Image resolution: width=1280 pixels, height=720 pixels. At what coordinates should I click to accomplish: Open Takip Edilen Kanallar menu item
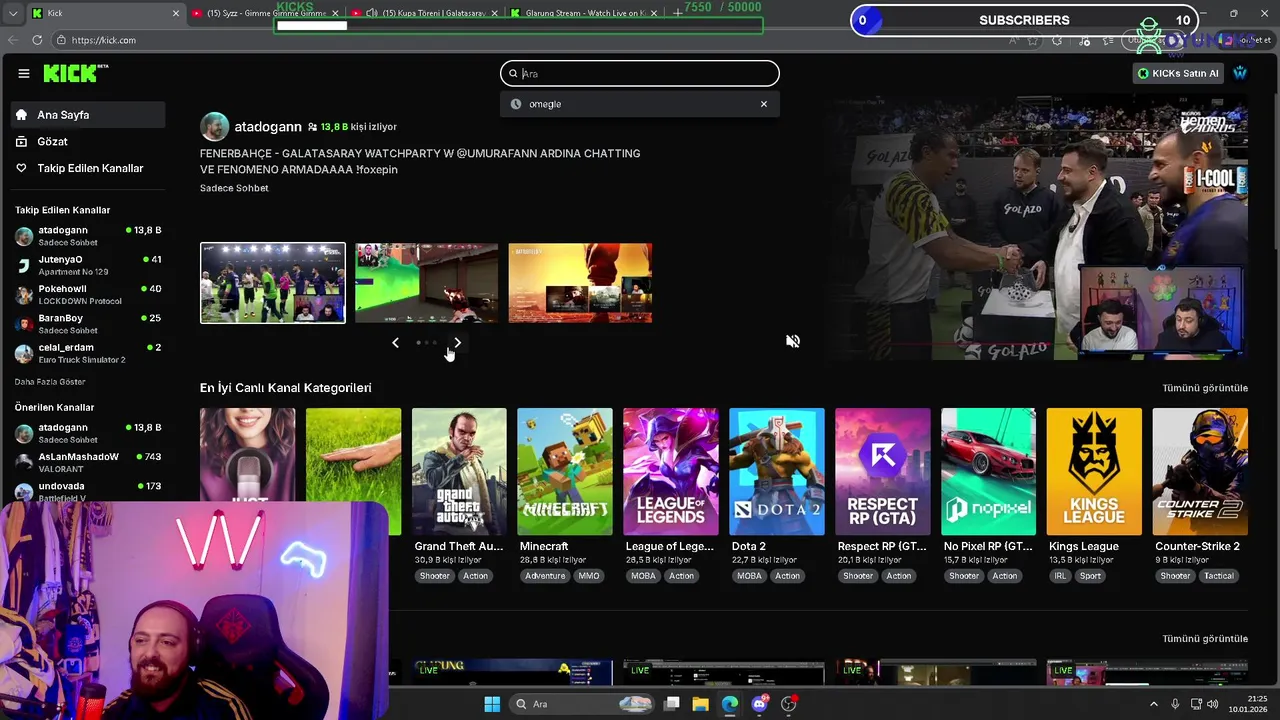88,168
